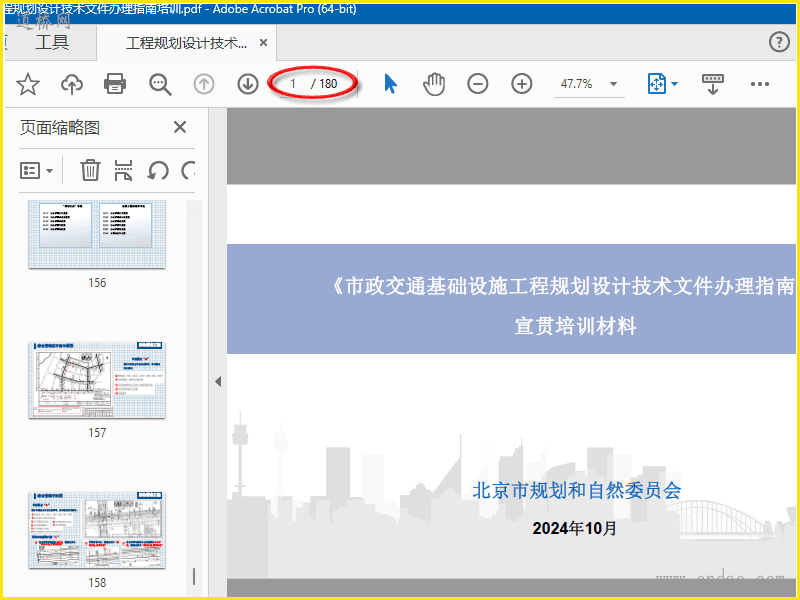The width and height of the screenshot is (800, 600).
Task: Click the date text 2024年10月
Action: click(574, 528)
